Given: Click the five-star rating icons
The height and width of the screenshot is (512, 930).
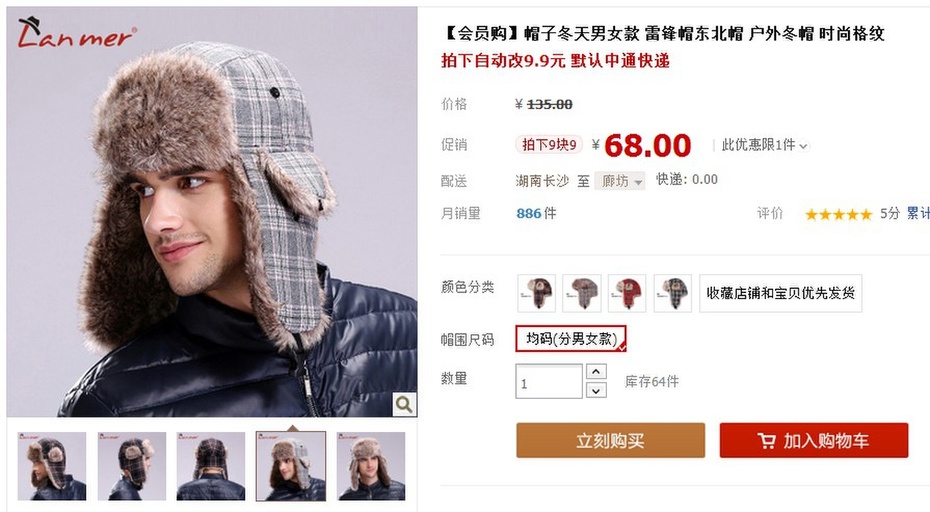Looking at the screenshot, I should click(838, 214).
